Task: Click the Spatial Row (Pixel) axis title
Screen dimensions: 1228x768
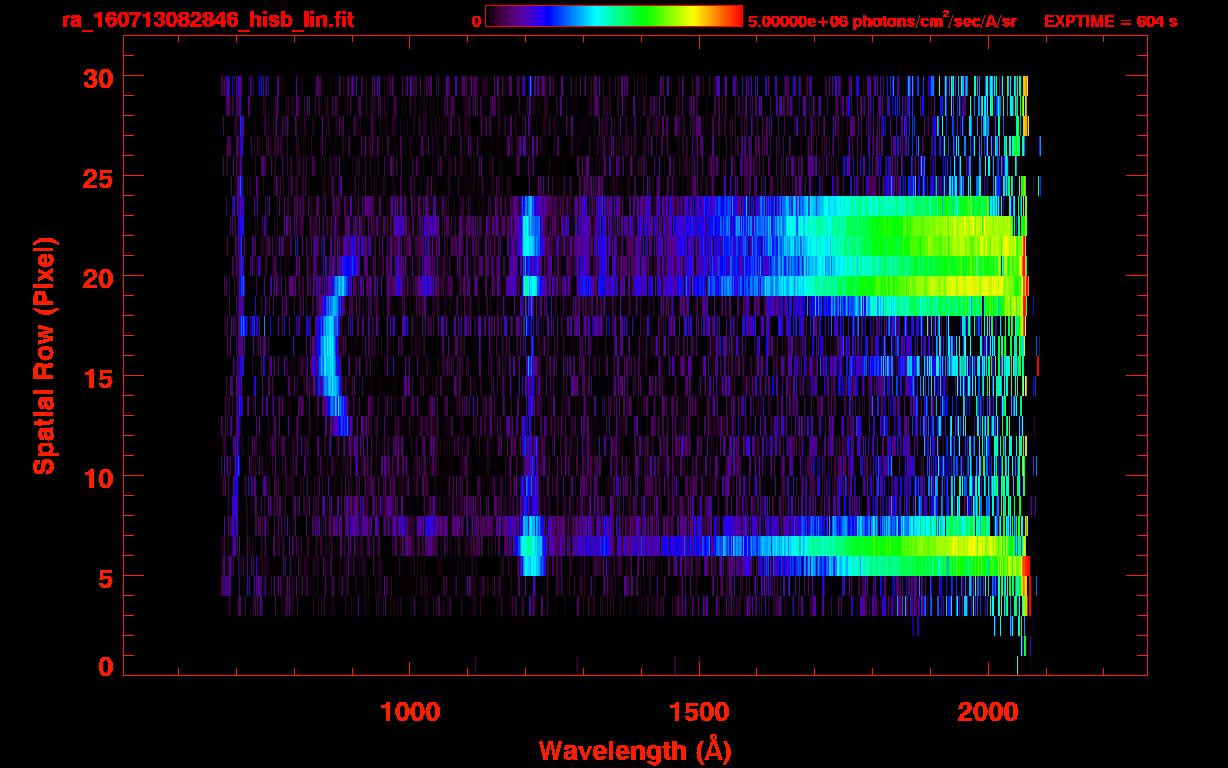Action: [x=44, y=355]
